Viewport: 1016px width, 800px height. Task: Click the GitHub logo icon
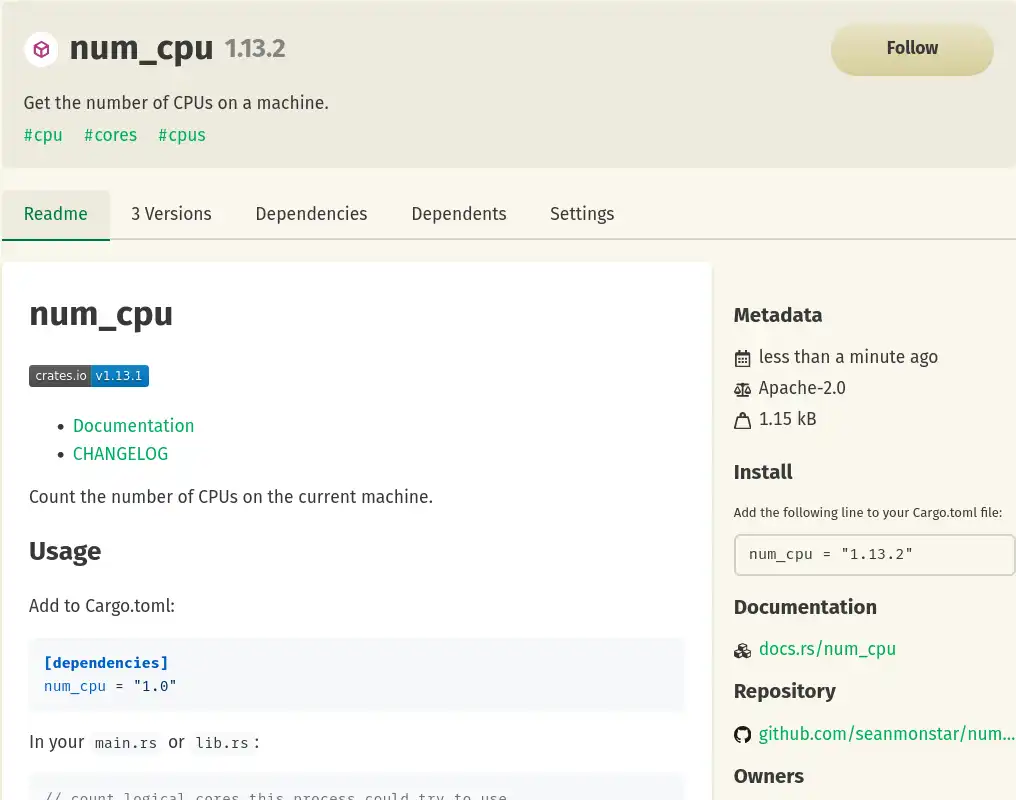coord(742,735)
